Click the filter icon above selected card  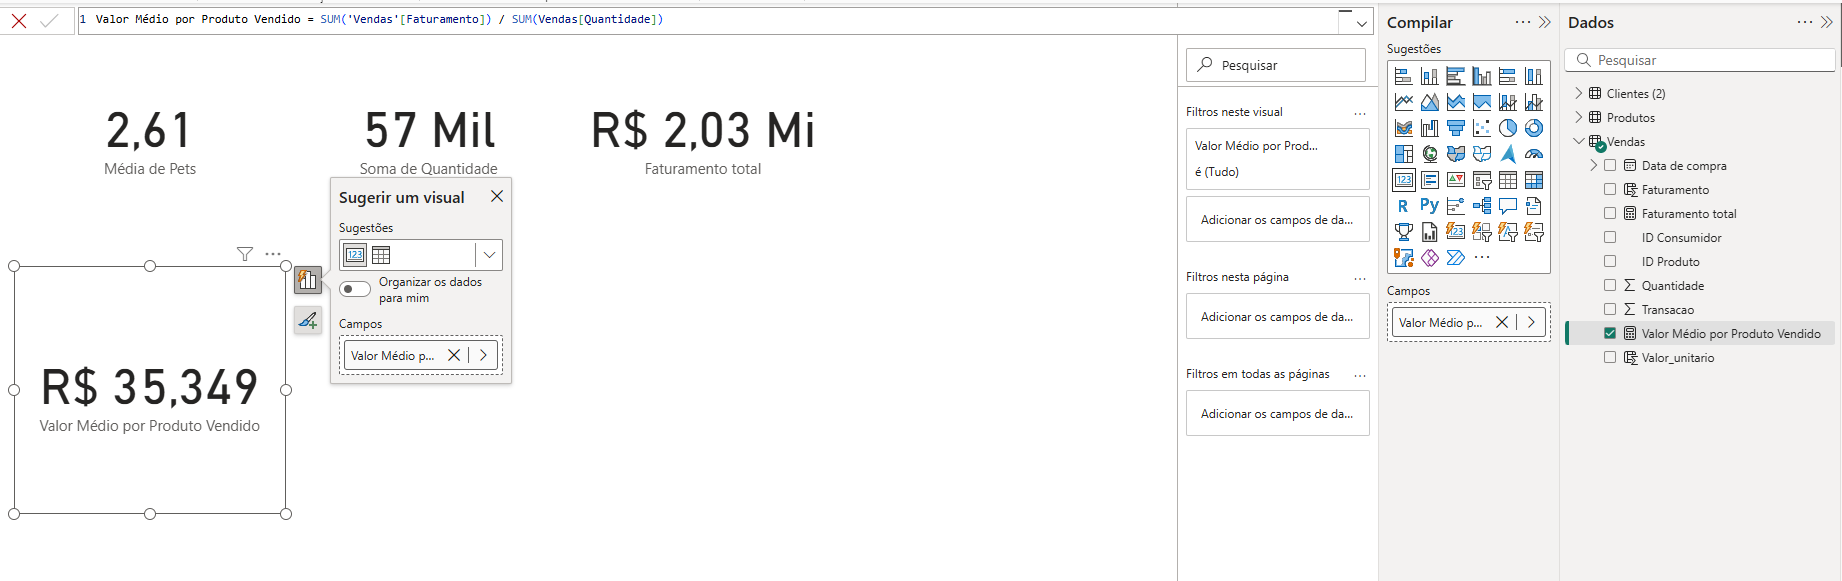click(x=245, y=254)
